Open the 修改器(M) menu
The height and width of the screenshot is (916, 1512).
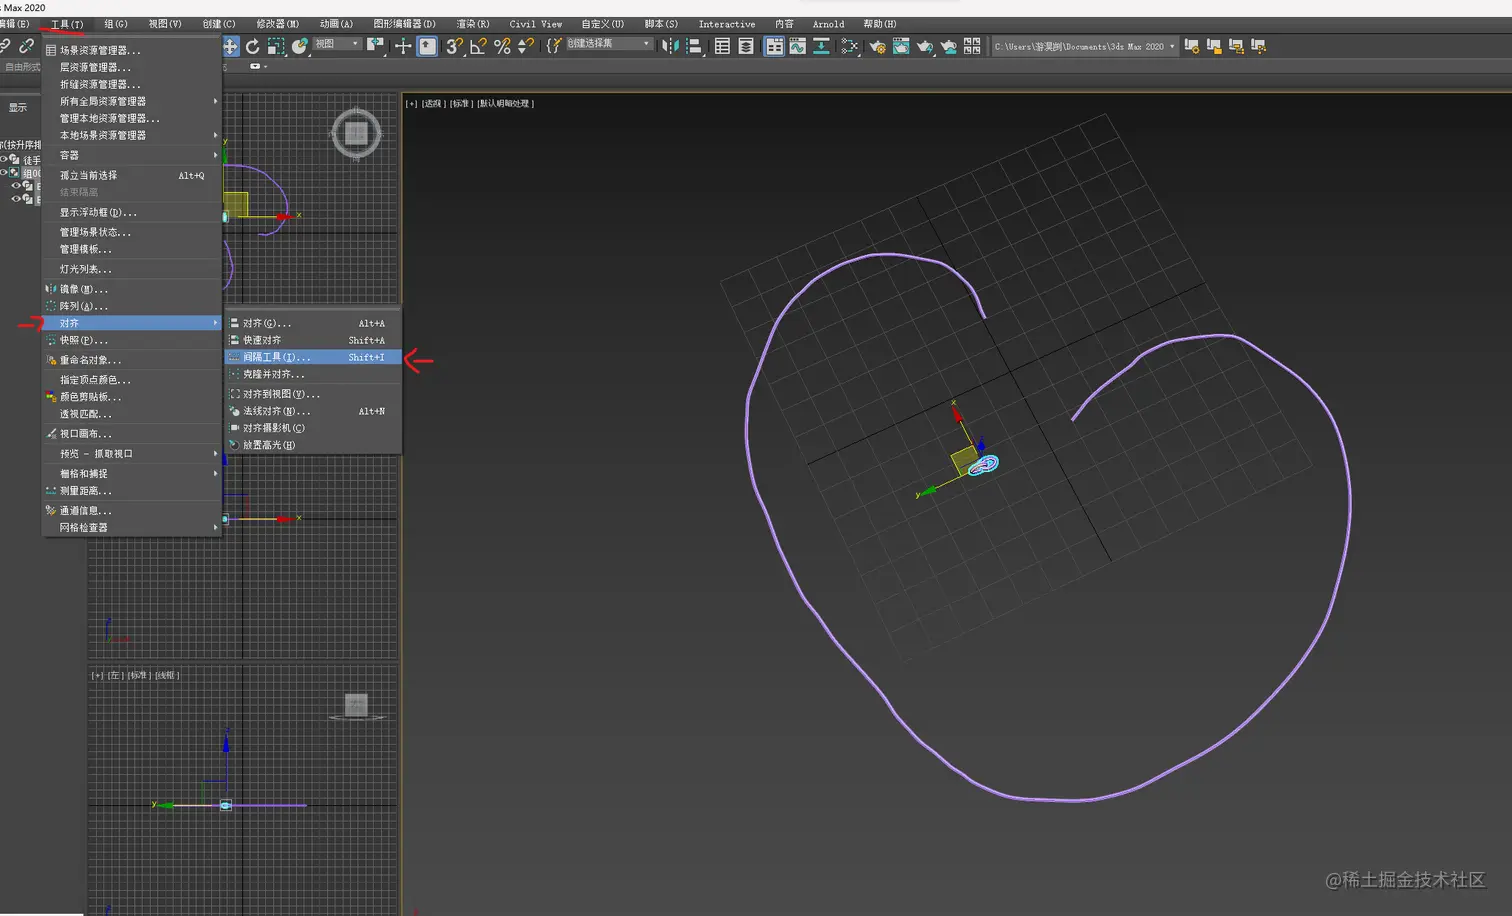coord(277,24)
